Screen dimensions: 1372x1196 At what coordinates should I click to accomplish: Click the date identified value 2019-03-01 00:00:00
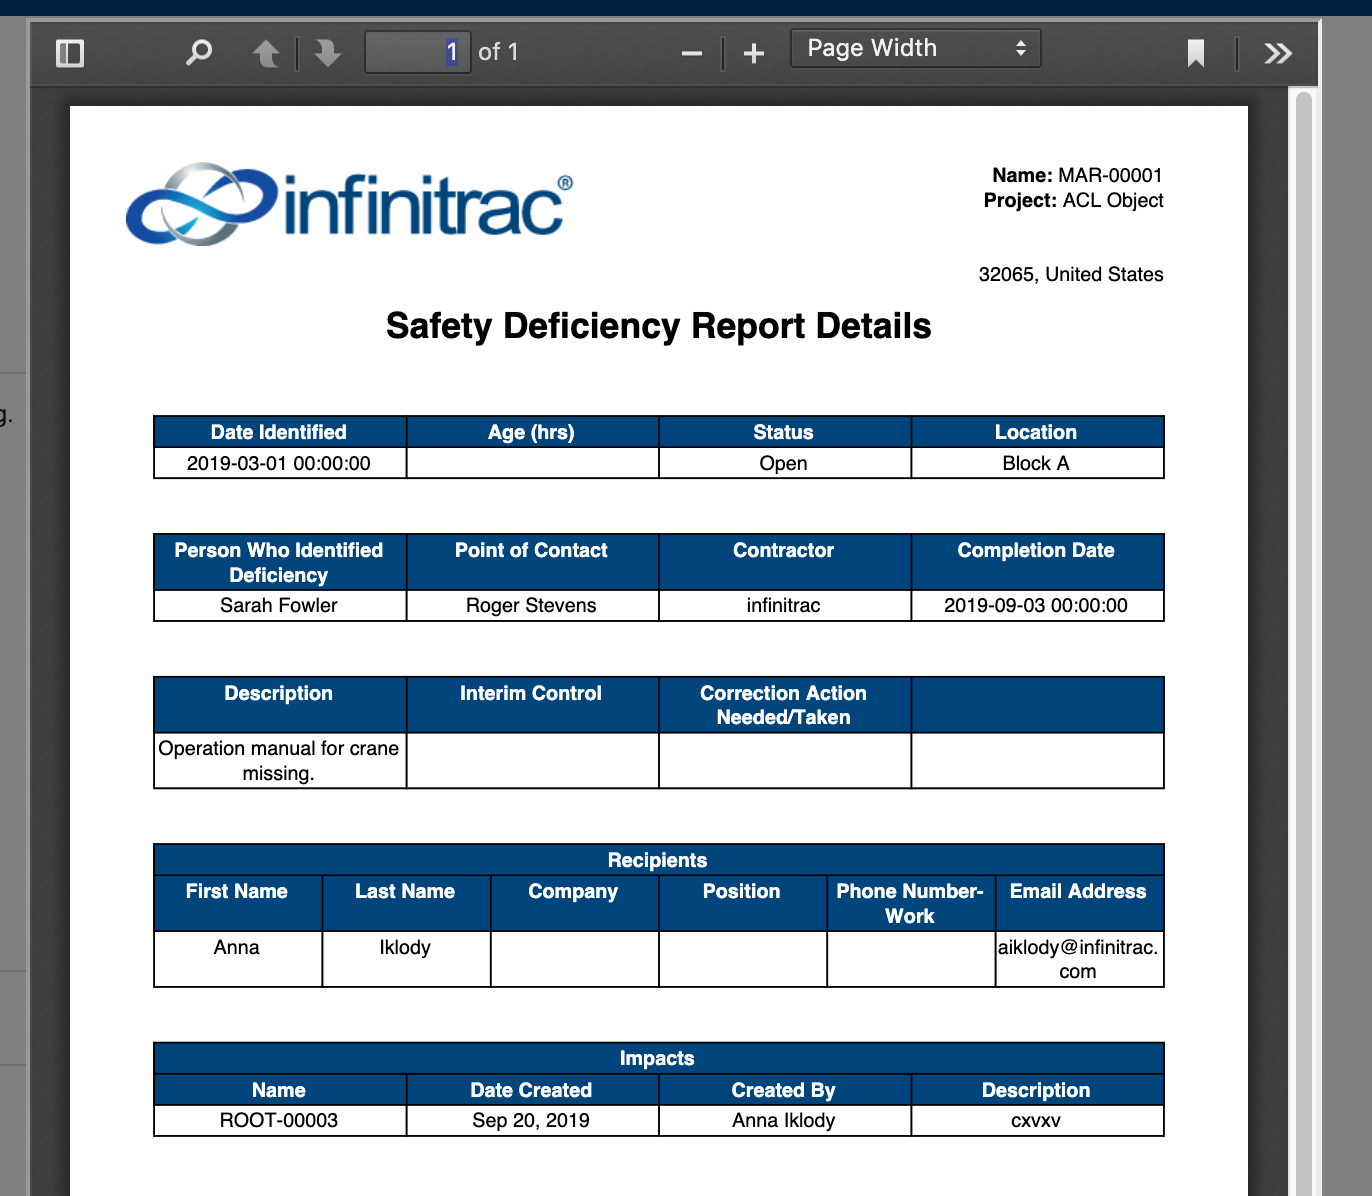tap(279, 463)
